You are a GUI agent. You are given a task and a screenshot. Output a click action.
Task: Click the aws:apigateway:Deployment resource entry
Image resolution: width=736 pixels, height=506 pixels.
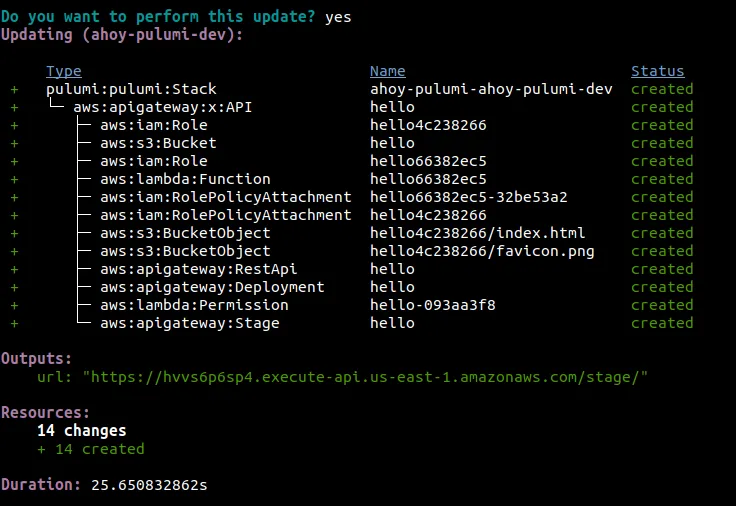coord(212,287)
